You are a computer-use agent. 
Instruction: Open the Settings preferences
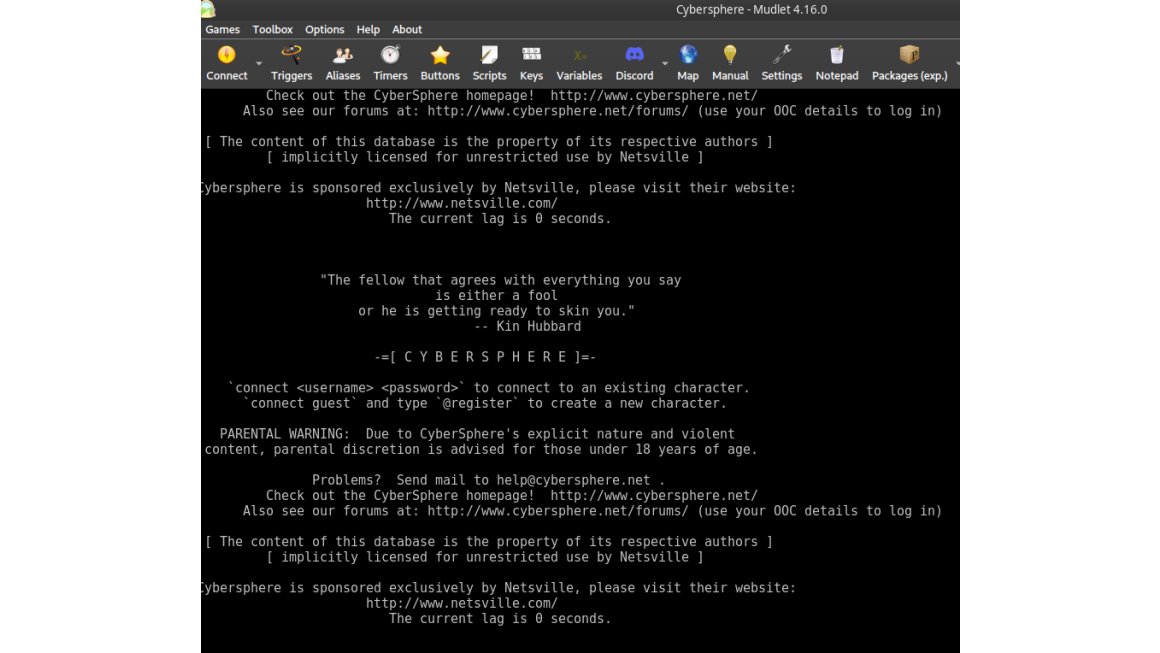coord(781,63)
